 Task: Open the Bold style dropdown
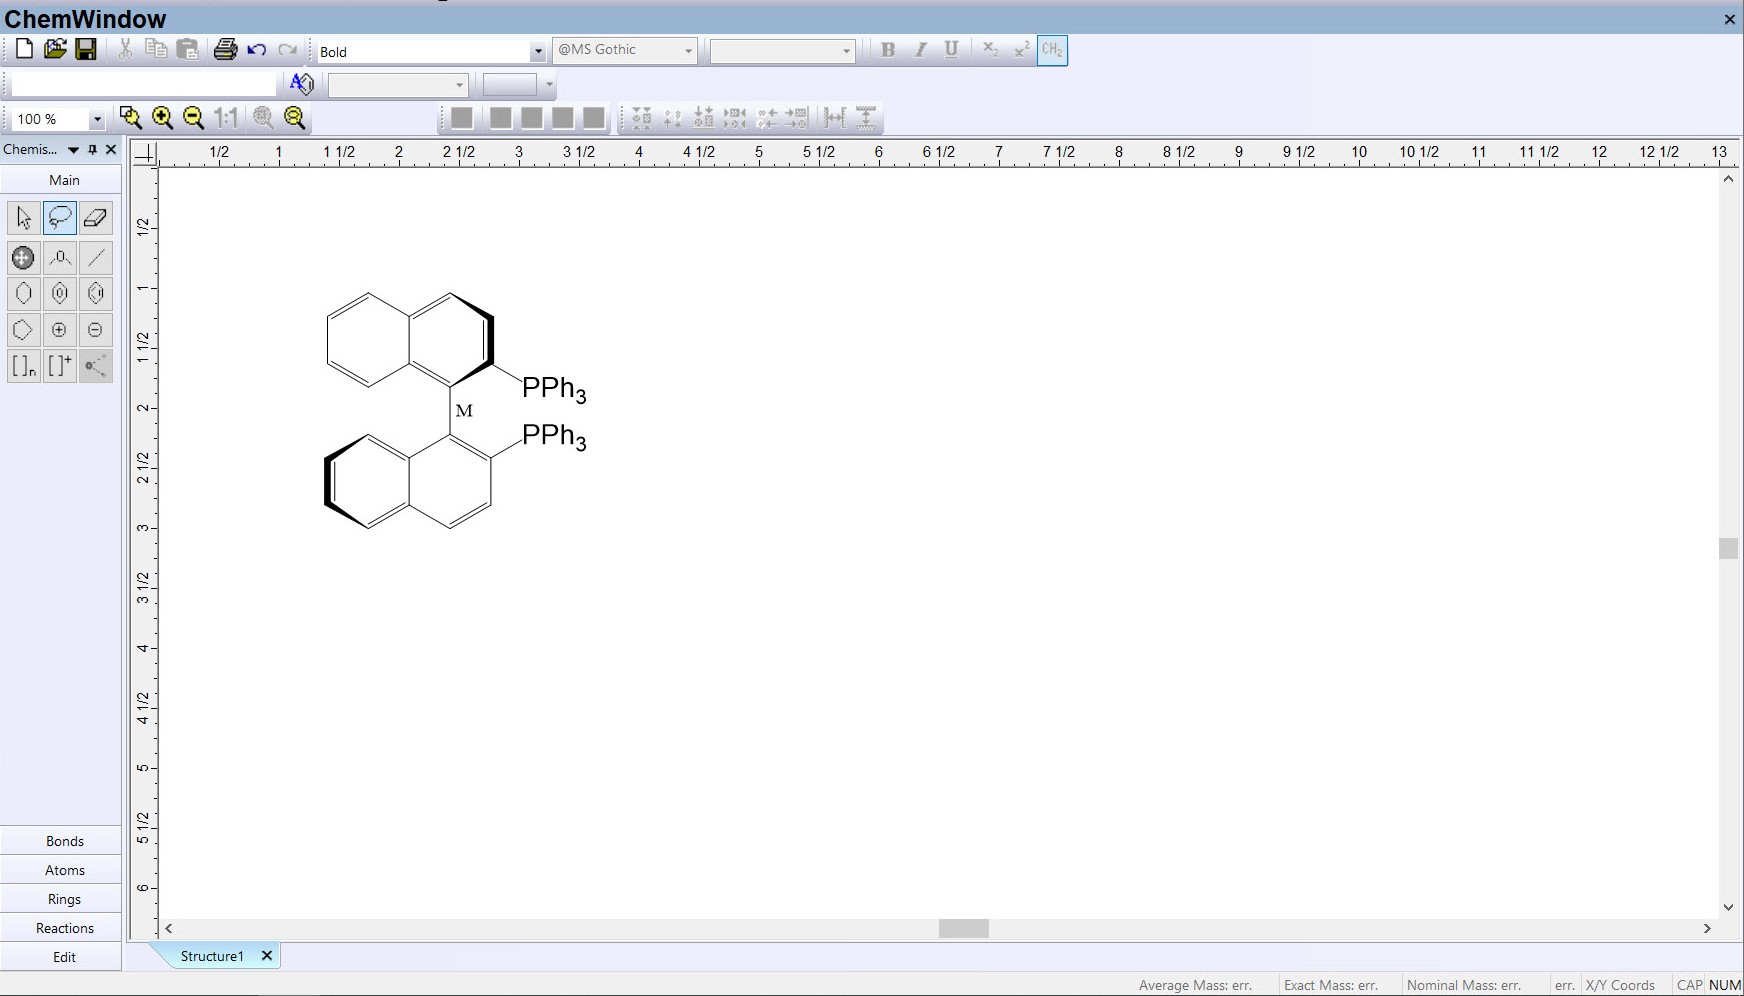tap(537, 52)
